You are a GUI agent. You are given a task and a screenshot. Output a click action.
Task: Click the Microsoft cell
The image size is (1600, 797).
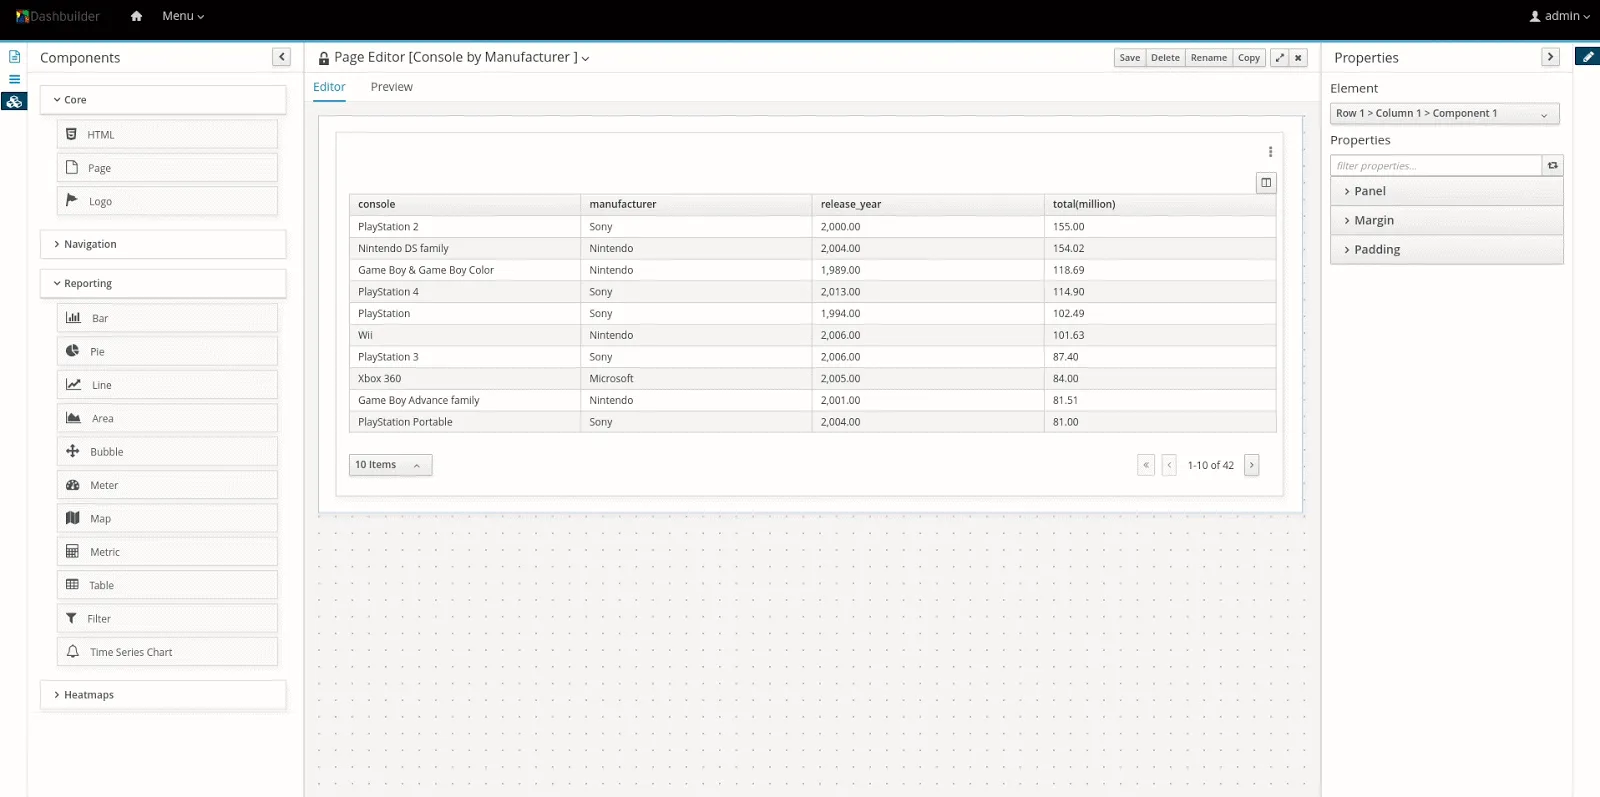pos(696,379)
